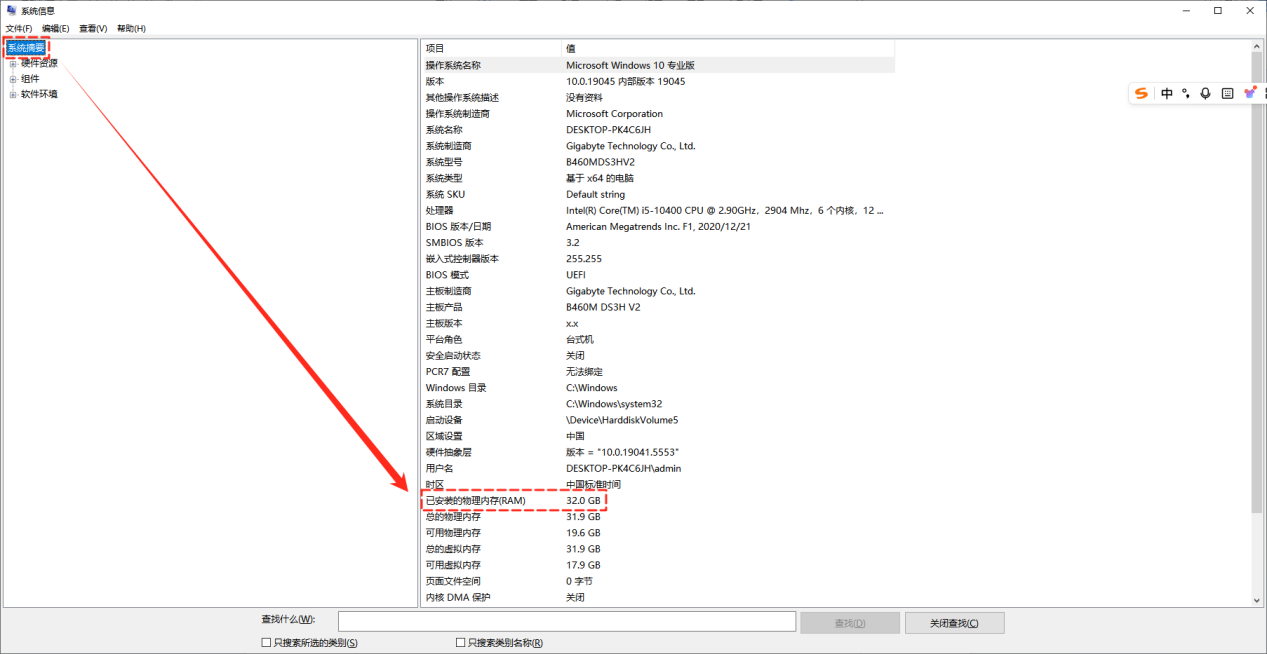Select the 主板版本 row label
The height and width of the screenshot is (654, 1267).
tap(443, 323)
